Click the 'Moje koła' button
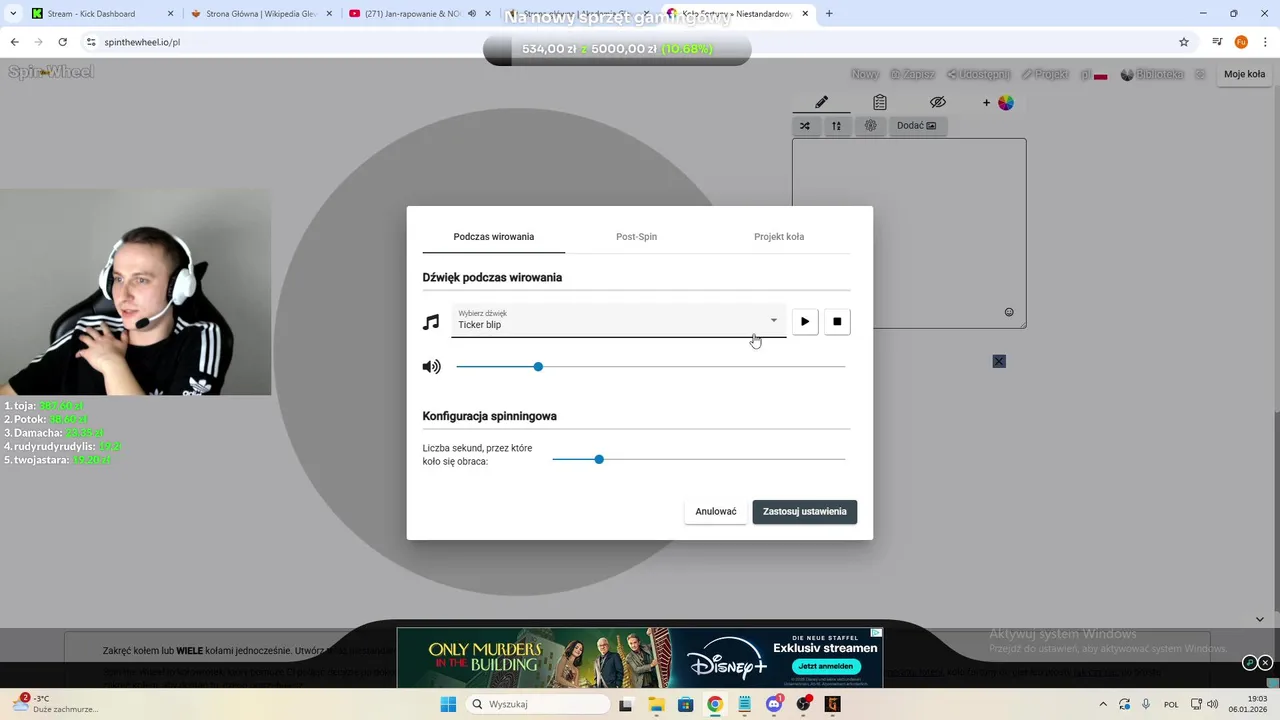This screenshot has height=720, width=1280. pos(1244,74)
